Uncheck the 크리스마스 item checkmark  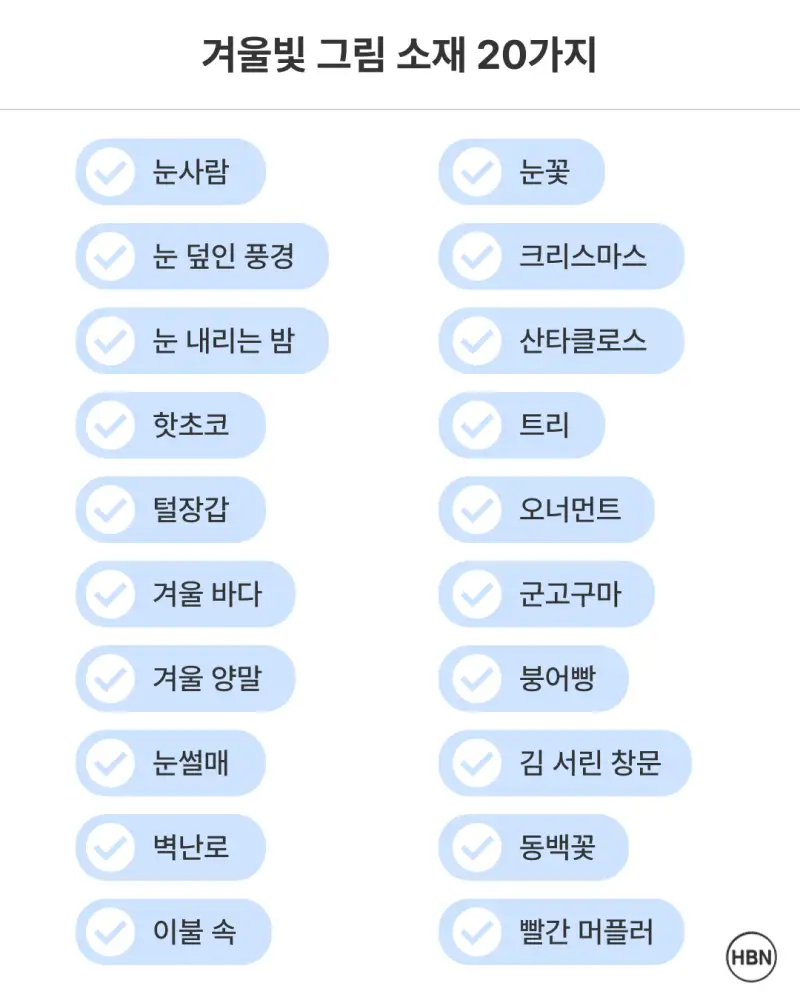pos(476,257)
